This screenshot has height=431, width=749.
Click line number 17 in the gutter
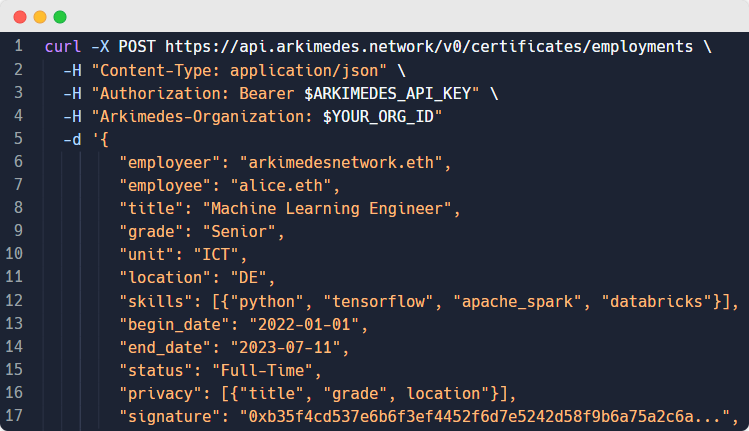click(x=14, y=416)
